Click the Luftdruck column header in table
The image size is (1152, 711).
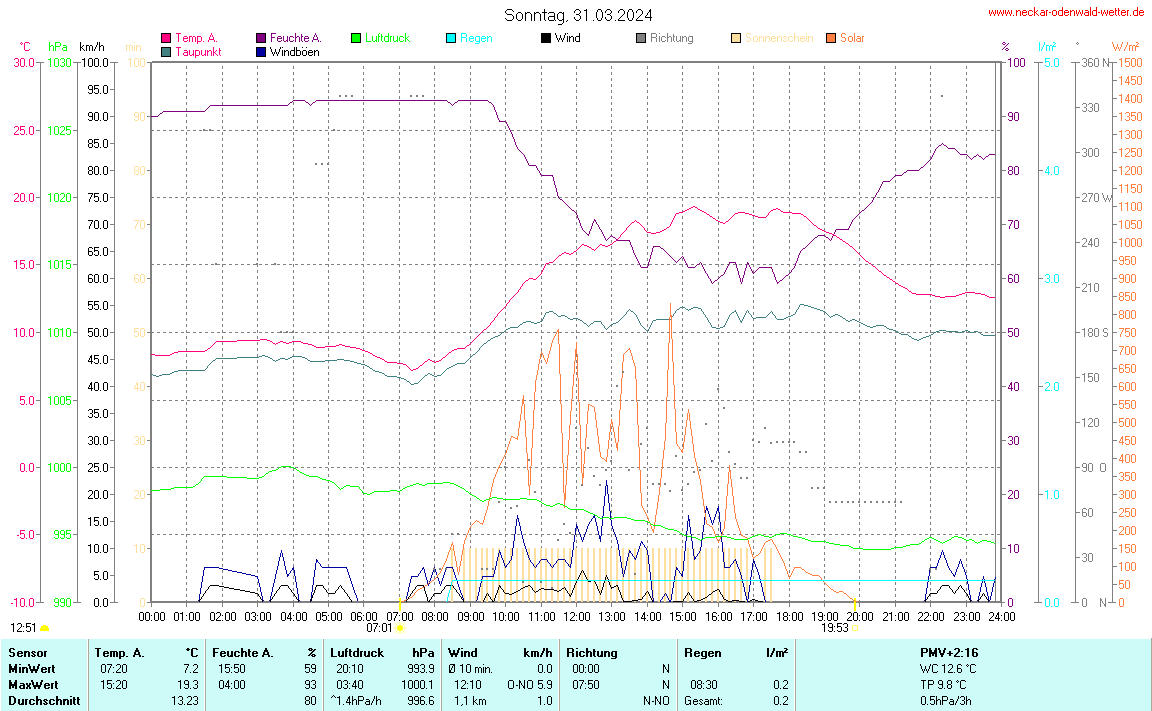coord(357,652)
